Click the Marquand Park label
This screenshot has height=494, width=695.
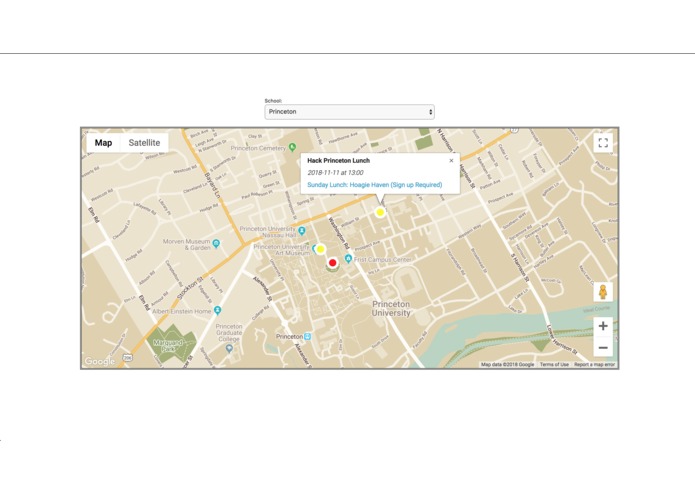[x=168, y=346]
